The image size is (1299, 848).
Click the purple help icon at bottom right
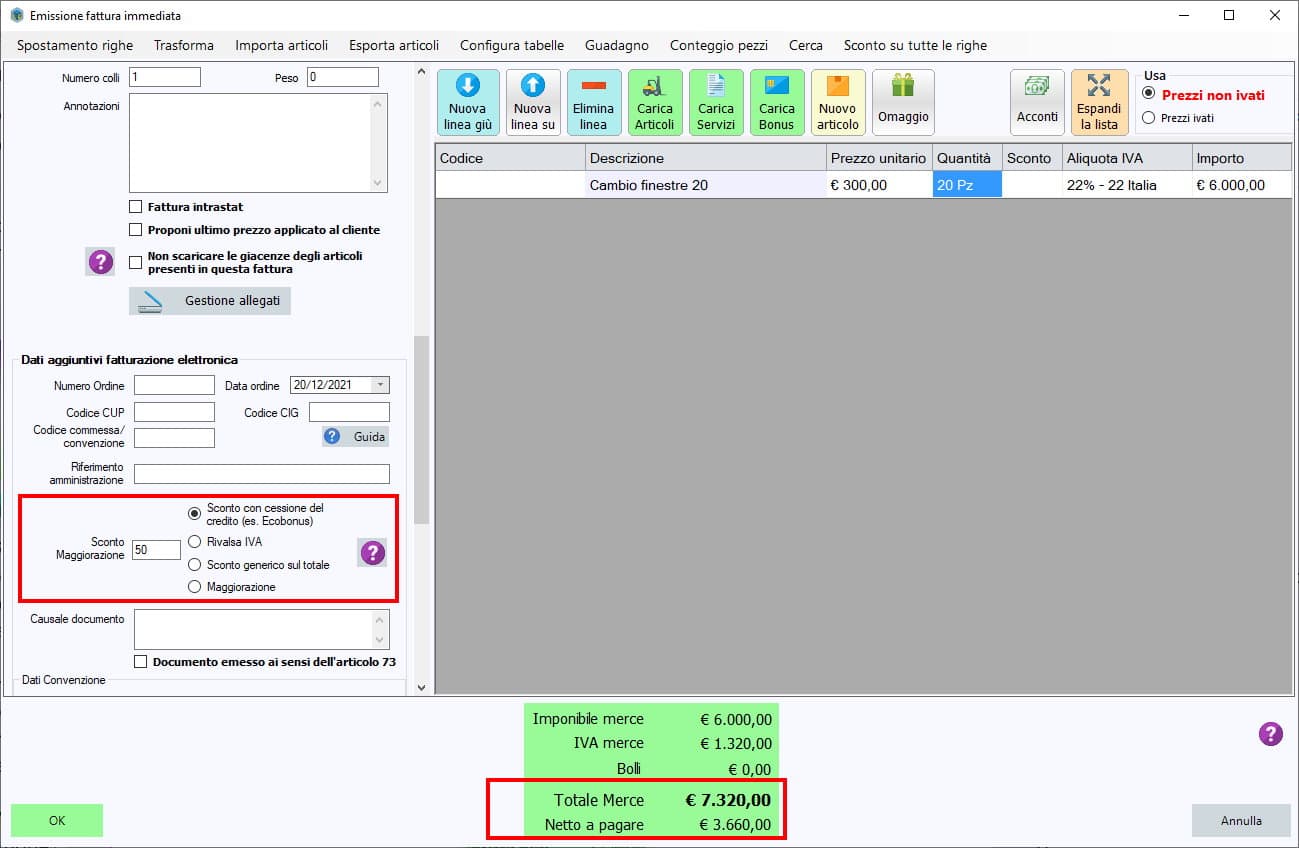[x=1270, y=734]
